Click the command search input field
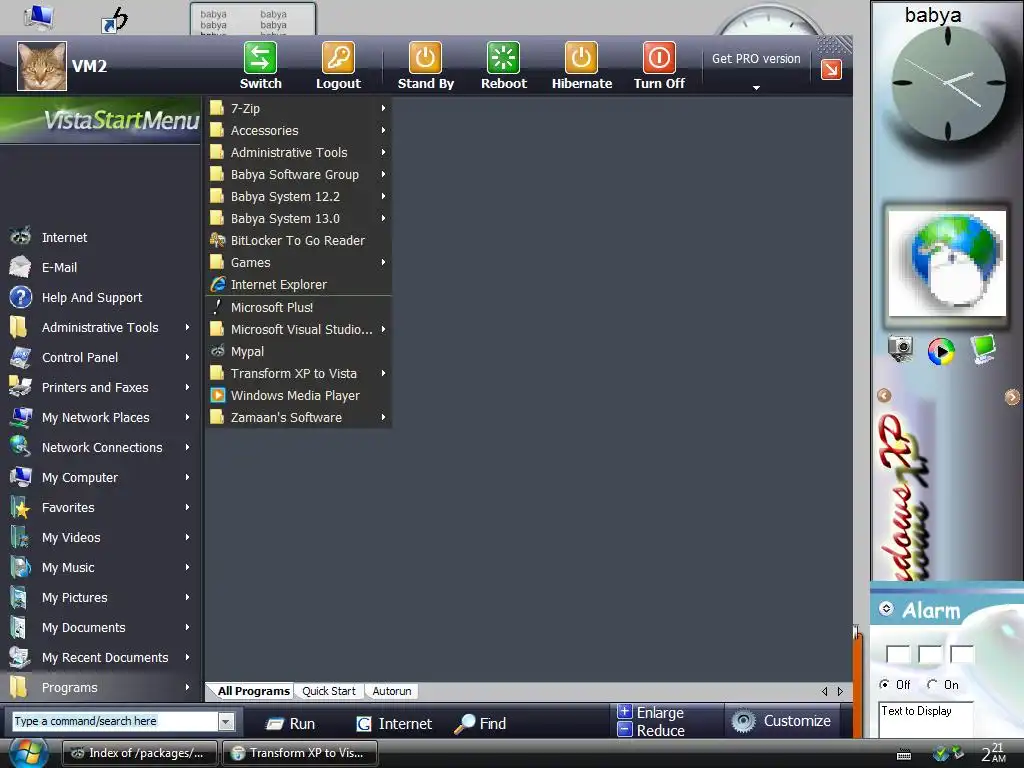 pyautogui.click(x=115, y=721)
